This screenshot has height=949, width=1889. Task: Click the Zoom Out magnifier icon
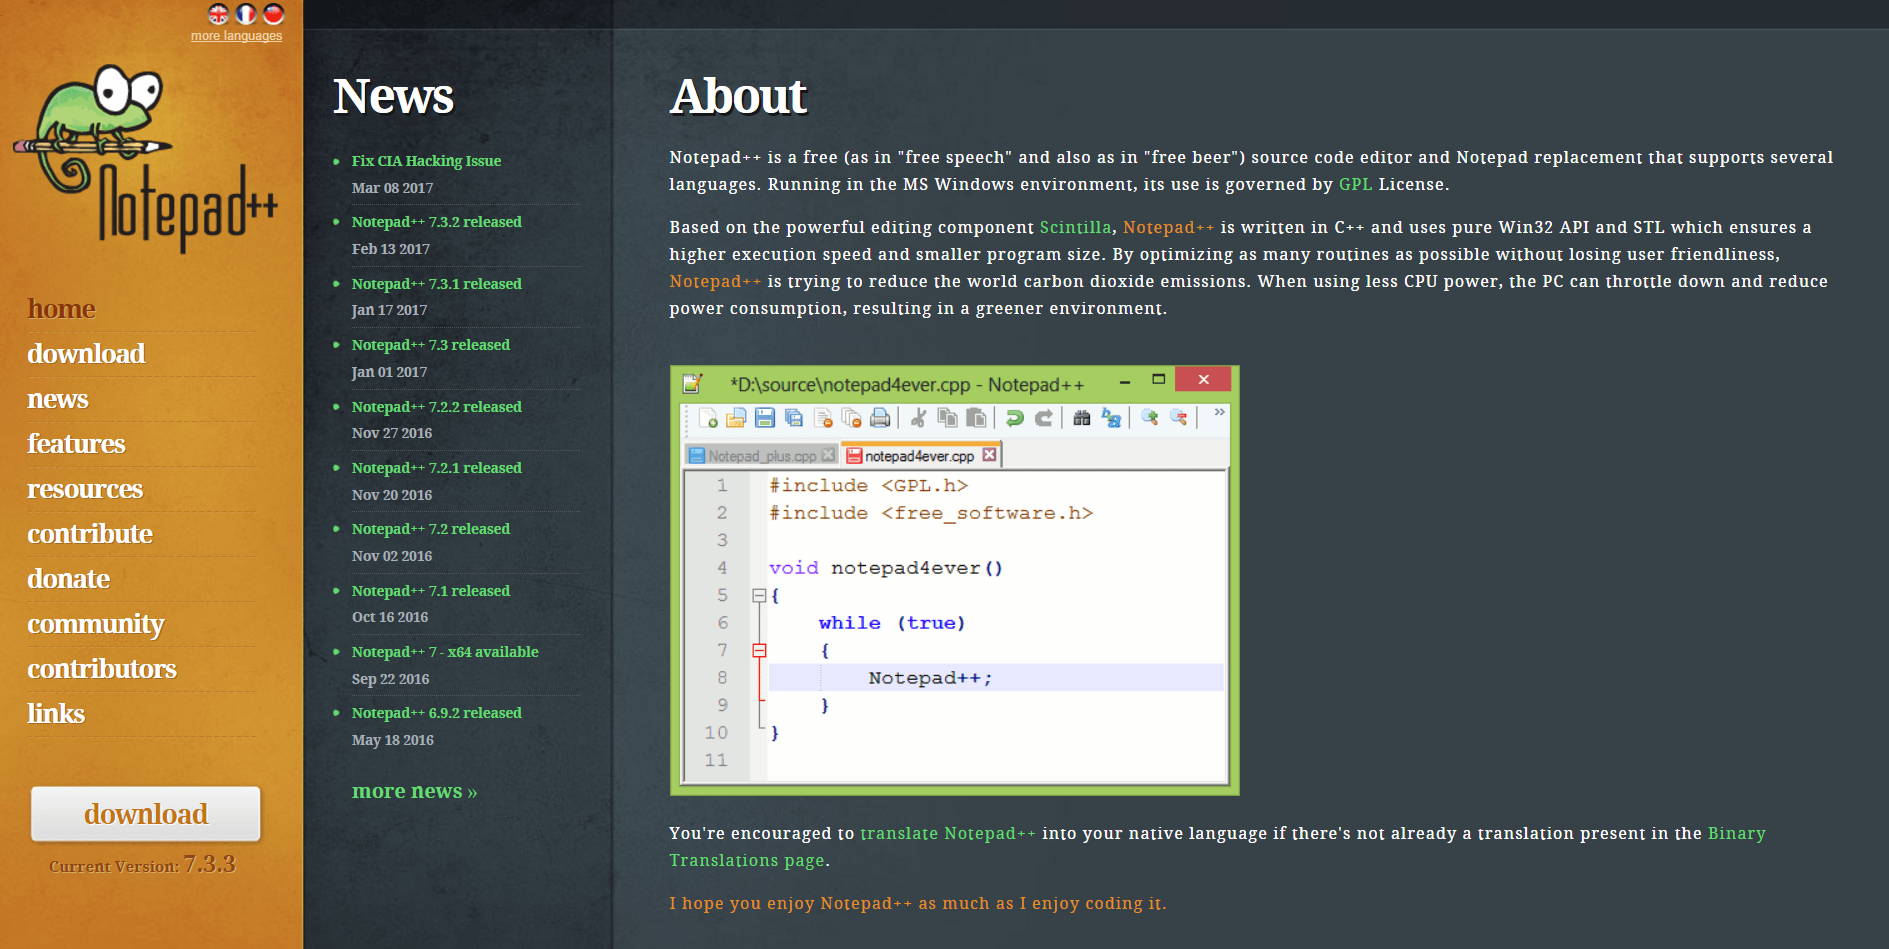tap(1179, 418)
